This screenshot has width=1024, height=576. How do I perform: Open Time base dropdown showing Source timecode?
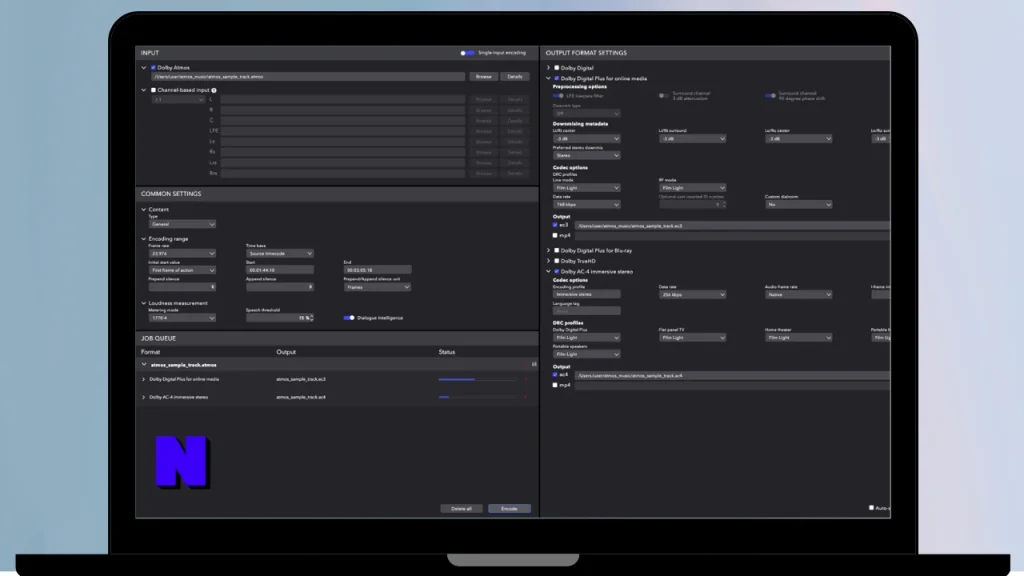pyautogui.click(x=280, y=253)
